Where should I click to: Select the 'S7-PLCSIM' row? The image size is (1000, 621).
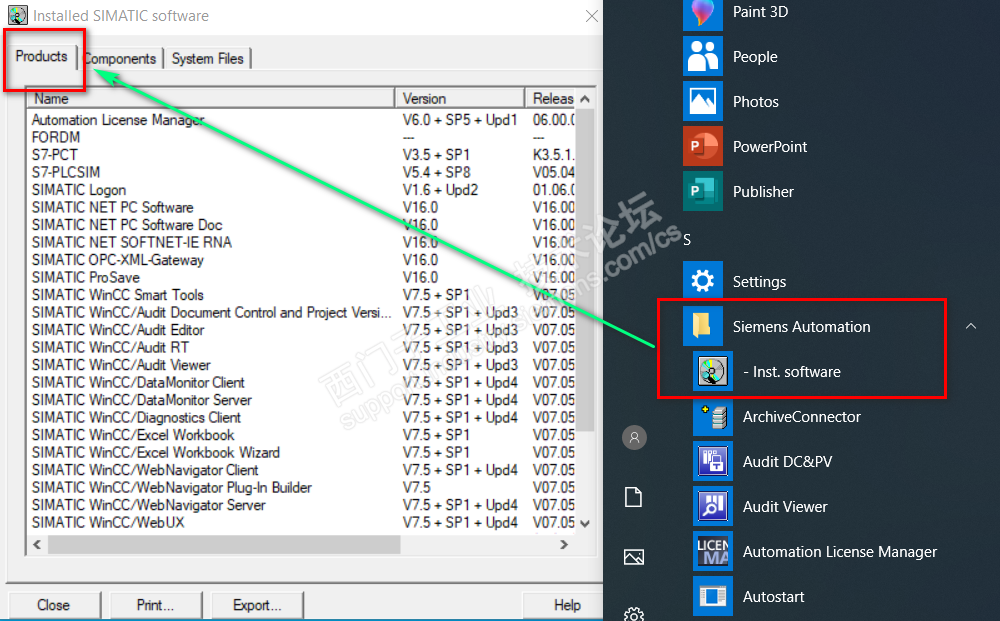point(302,172)
